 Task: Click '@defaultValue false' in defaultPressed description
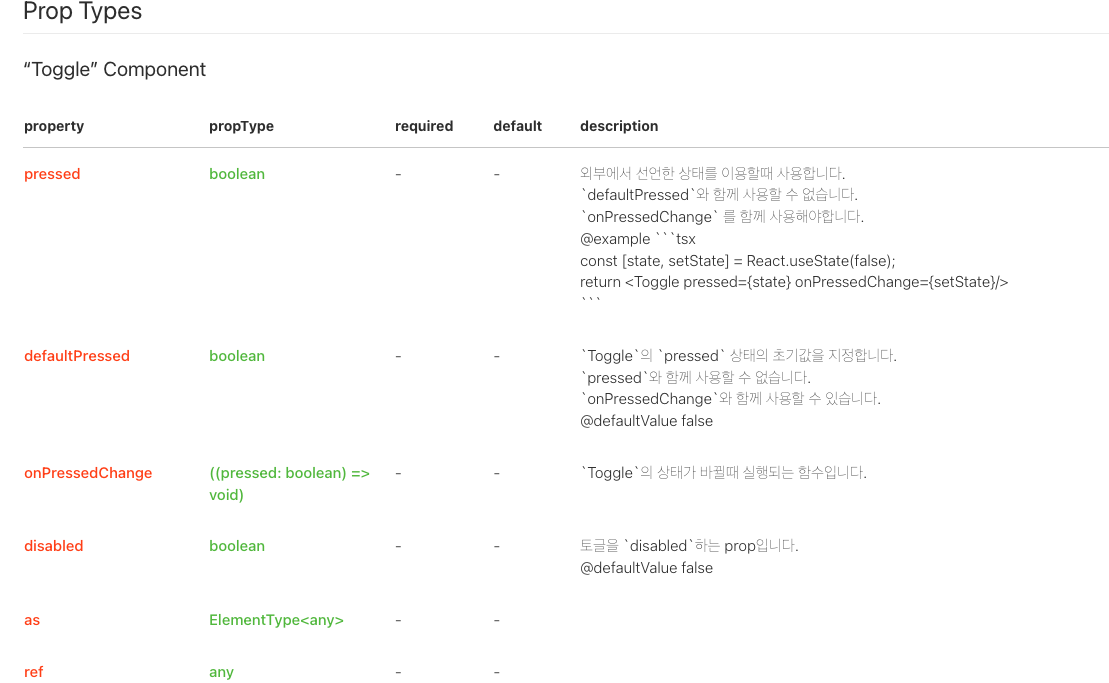click(x=646, y=421)
